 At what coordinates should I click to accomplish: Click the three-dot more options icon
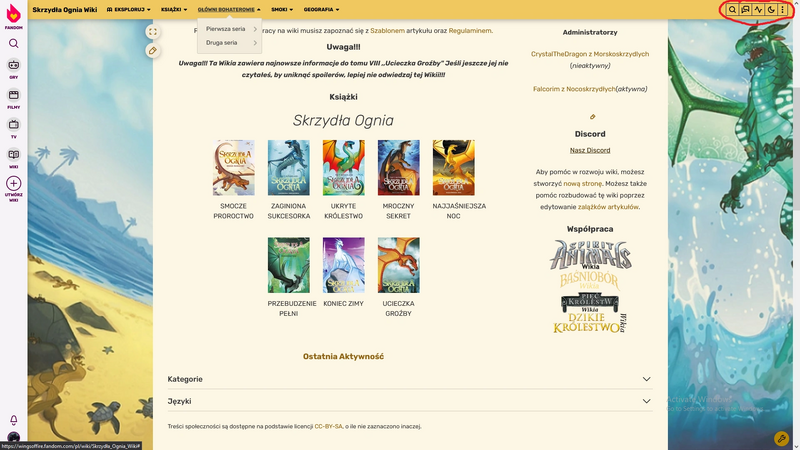783,9
